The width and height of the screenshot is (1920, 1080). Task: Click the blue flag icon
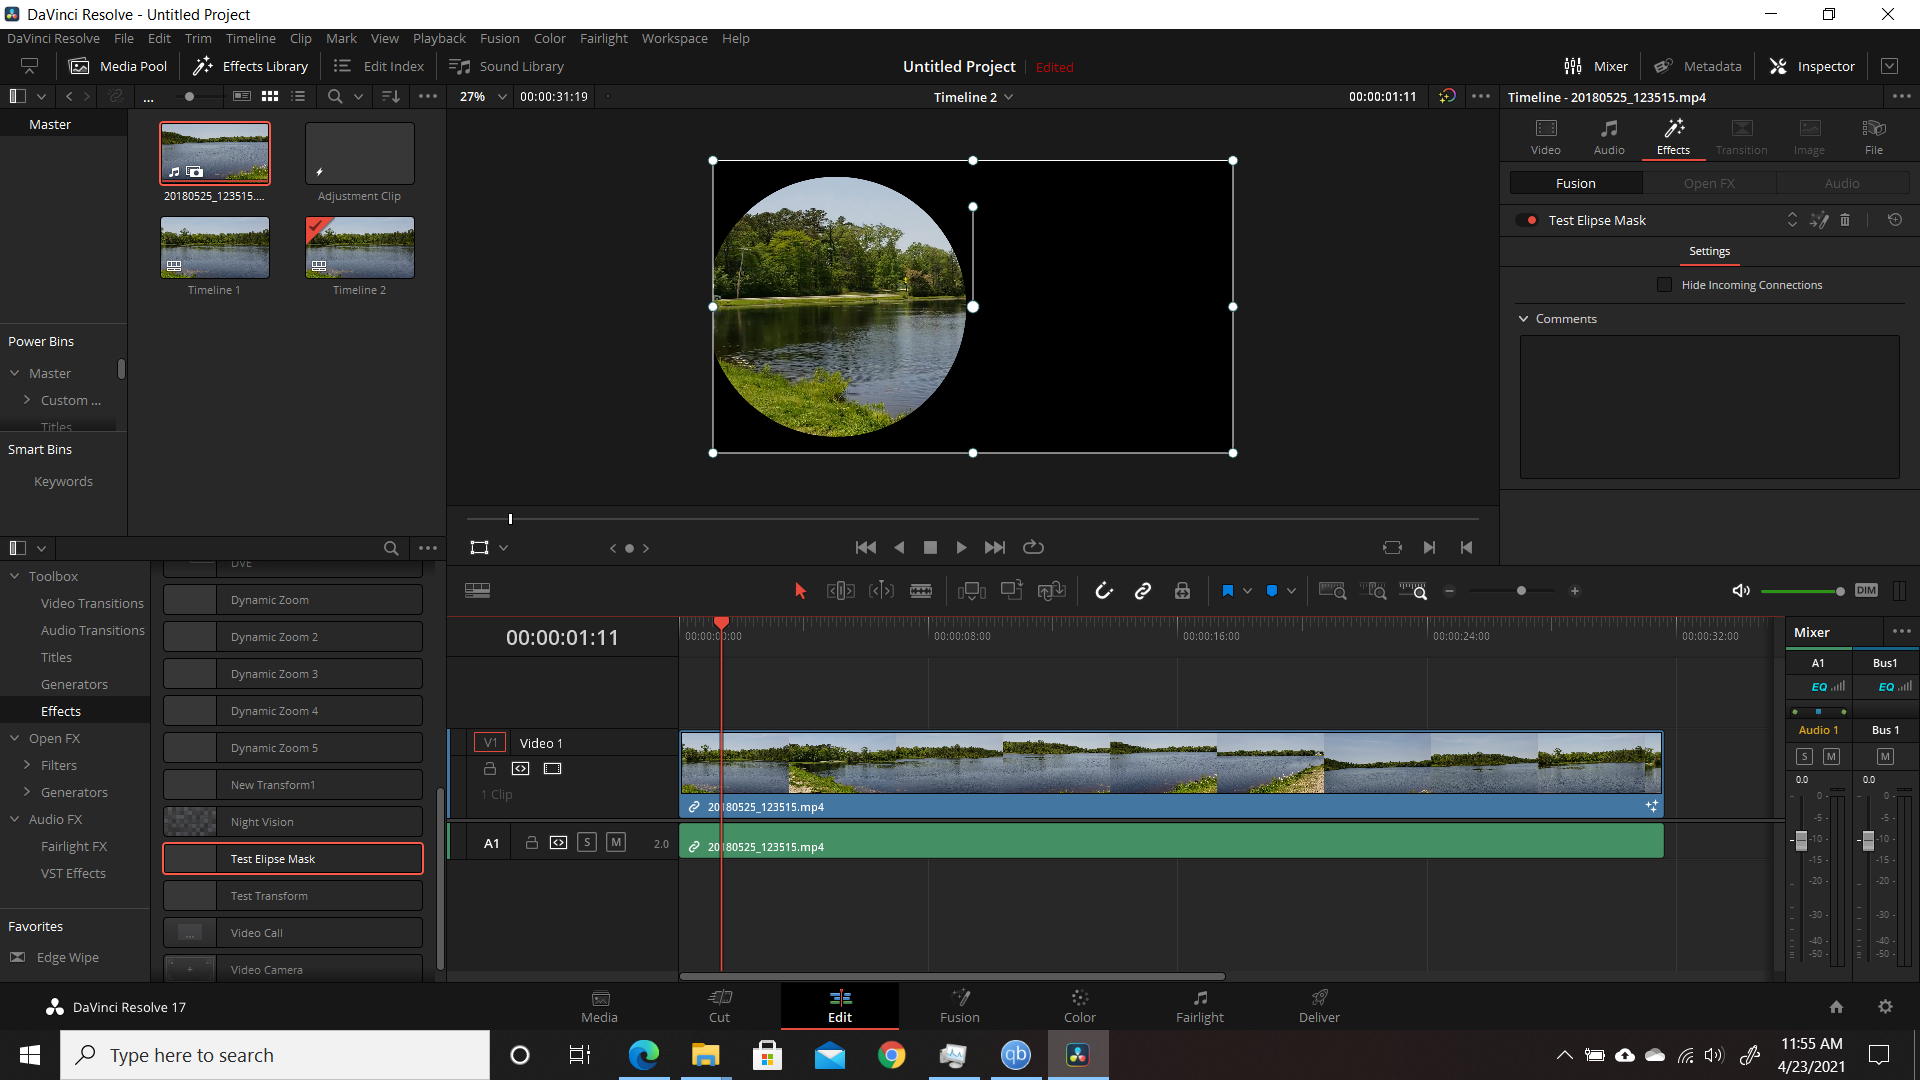tap(1228, 591)
